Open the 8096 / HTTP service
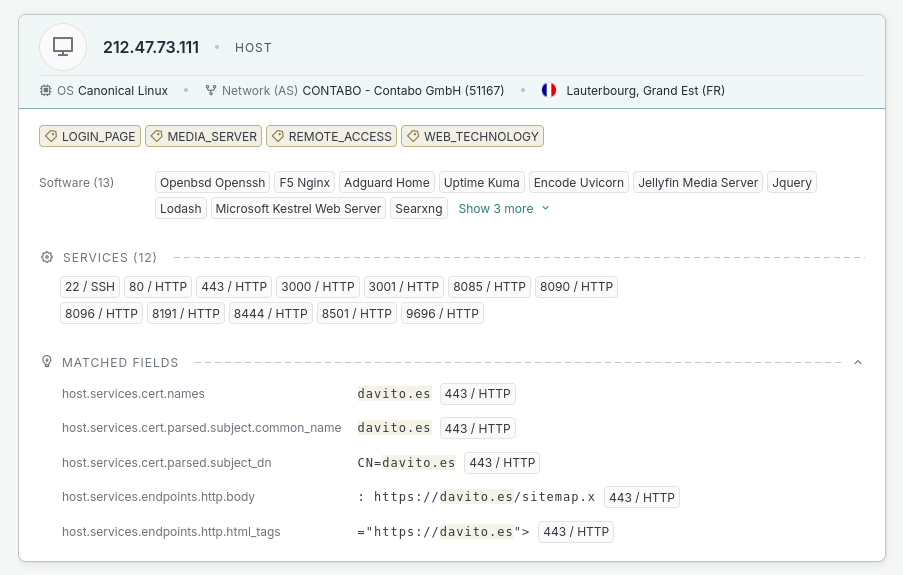903x575 pixels. (x=101, y=313)
